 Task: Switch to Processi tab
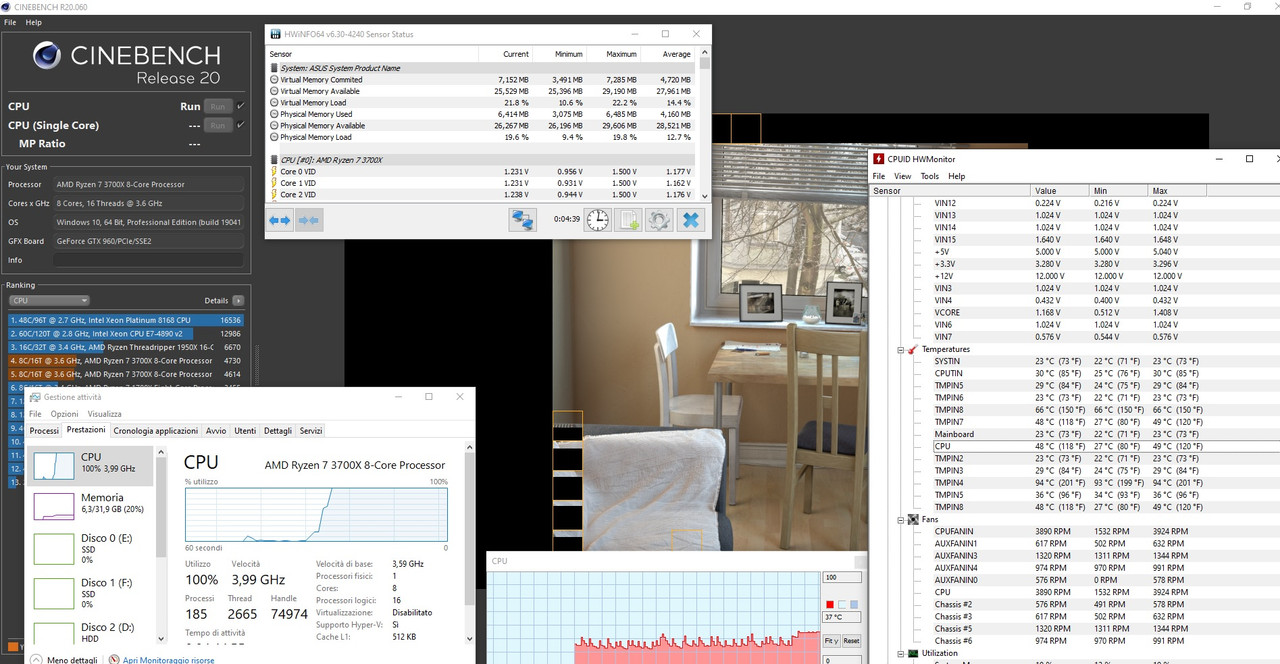[44, 431]
